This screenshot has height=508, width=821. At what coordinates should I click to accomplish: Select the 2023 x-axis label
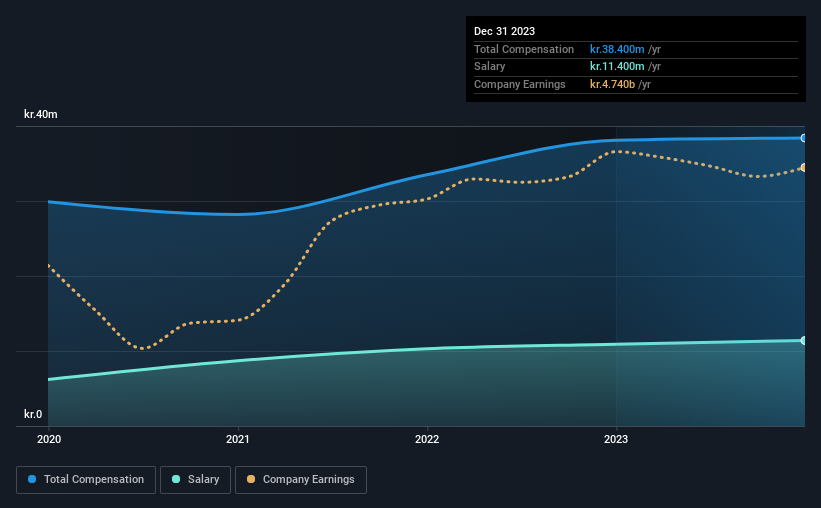[x=616, y=439]
